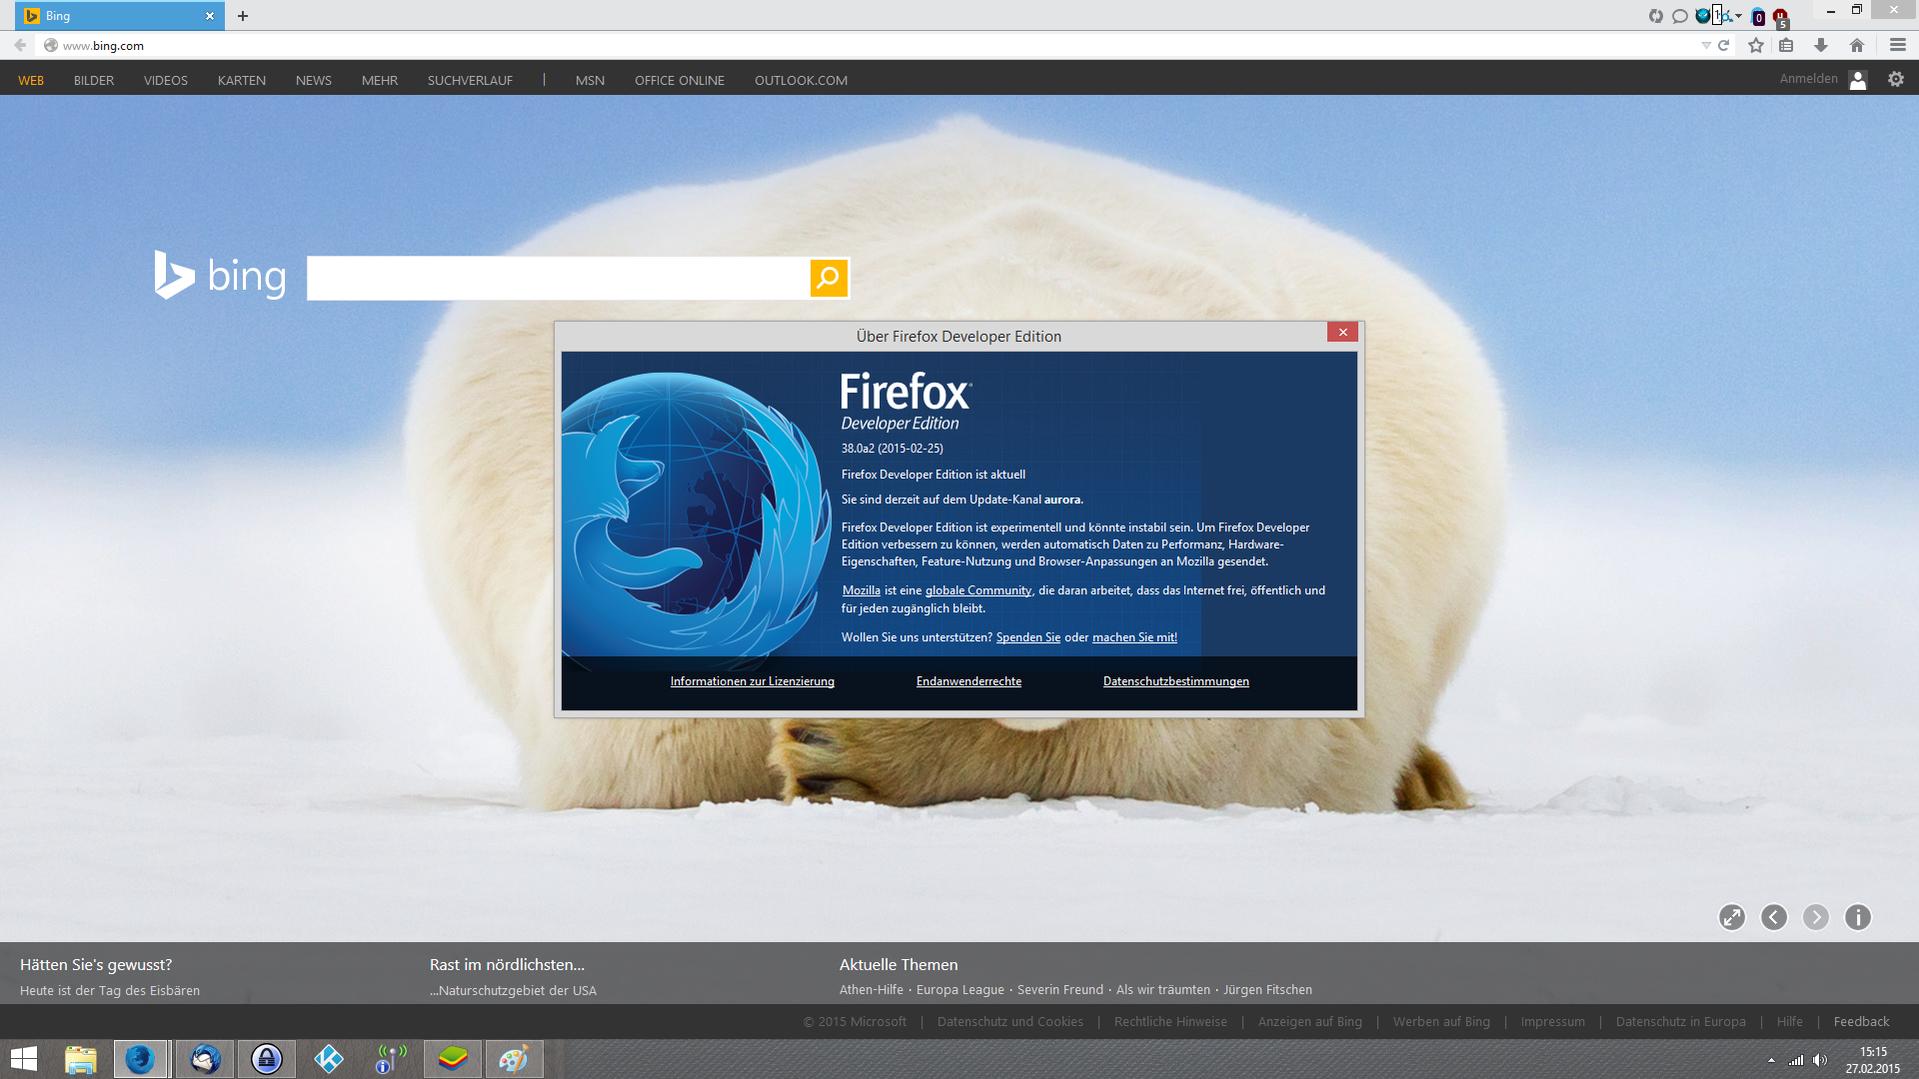Viewport: 1919px width, 1079px height.
Task: Toggle fullscreen background image icon
Action: 1731,917
